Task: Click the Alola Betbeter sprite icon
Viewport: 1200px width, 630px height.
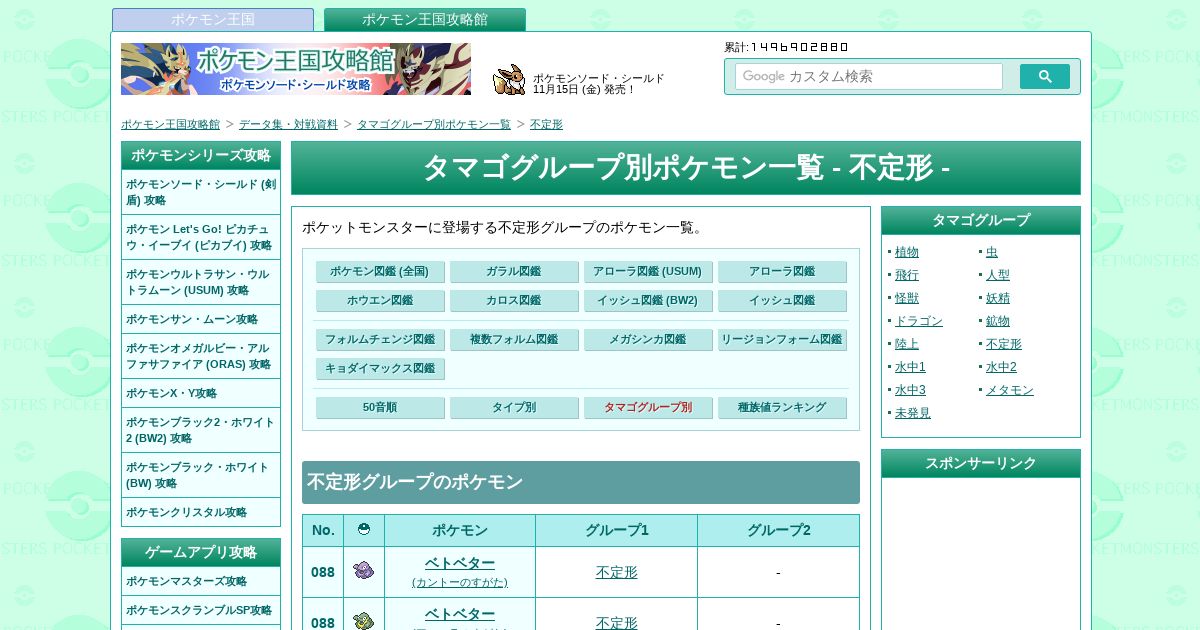Action: point(364,622)
